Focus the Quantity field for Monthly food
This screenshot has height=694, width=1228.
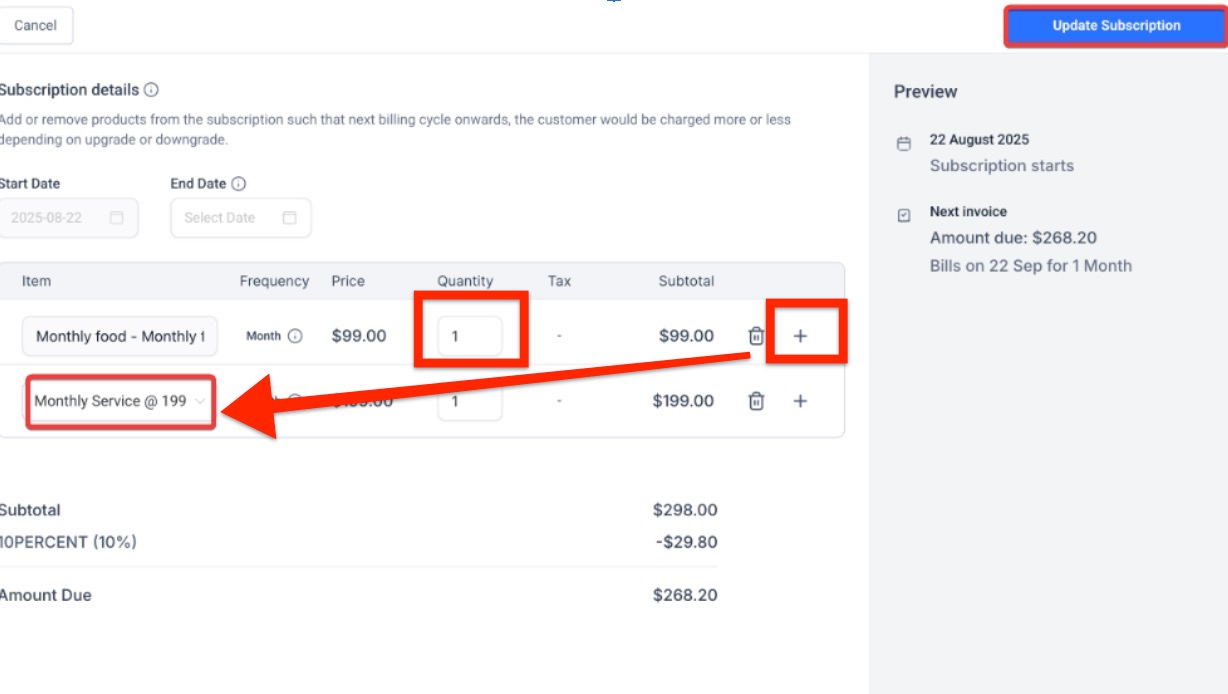coord(469,336)
